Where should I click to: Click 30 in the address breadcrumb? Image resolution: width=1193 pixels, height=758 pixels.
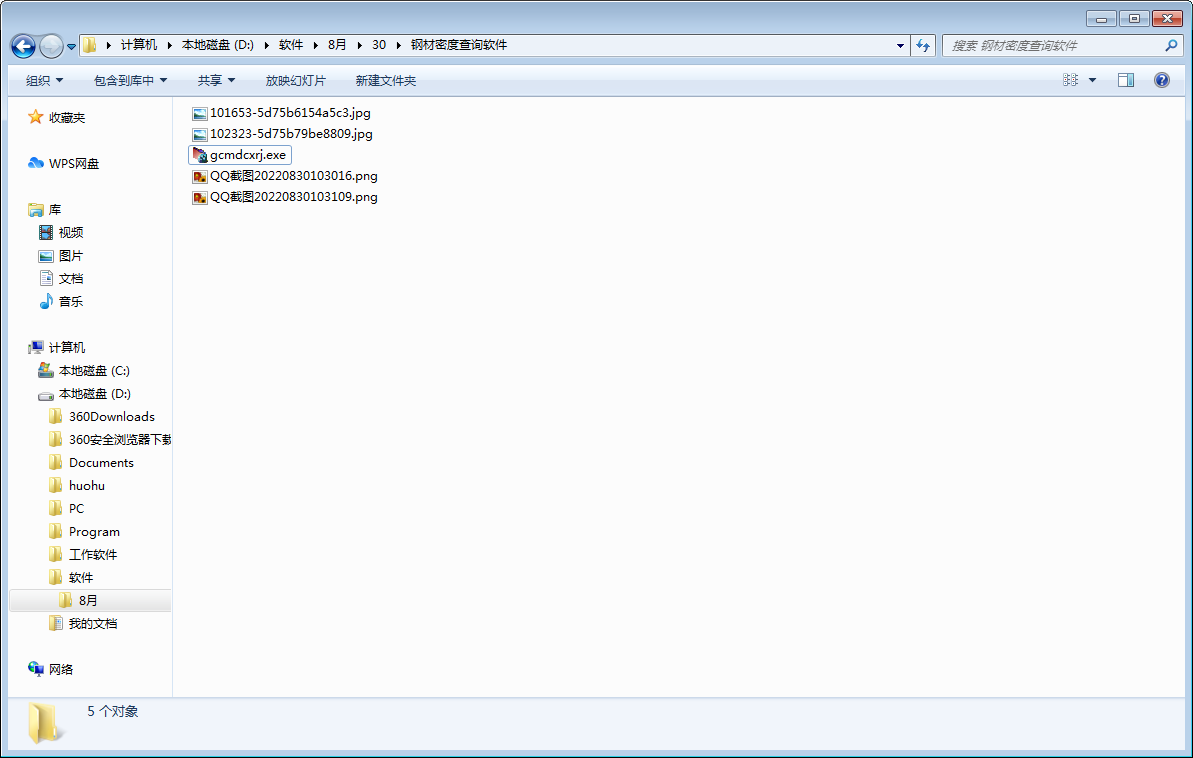(x=379, y=45)
